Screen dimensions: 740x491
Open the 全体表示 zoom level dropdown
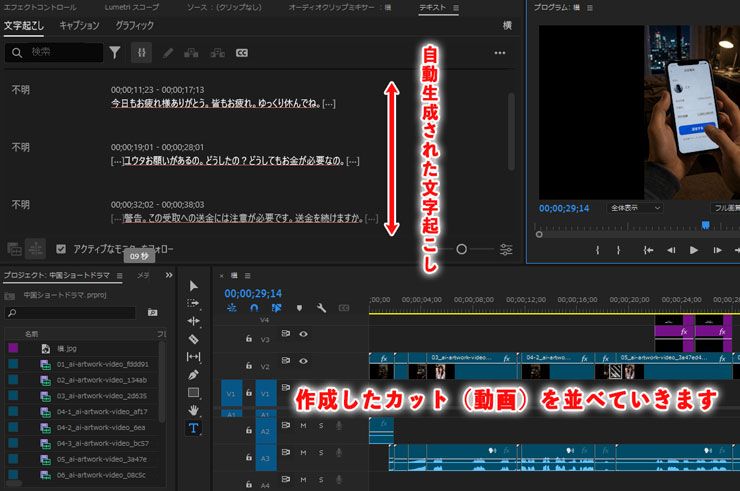click(x=634, y=208)
